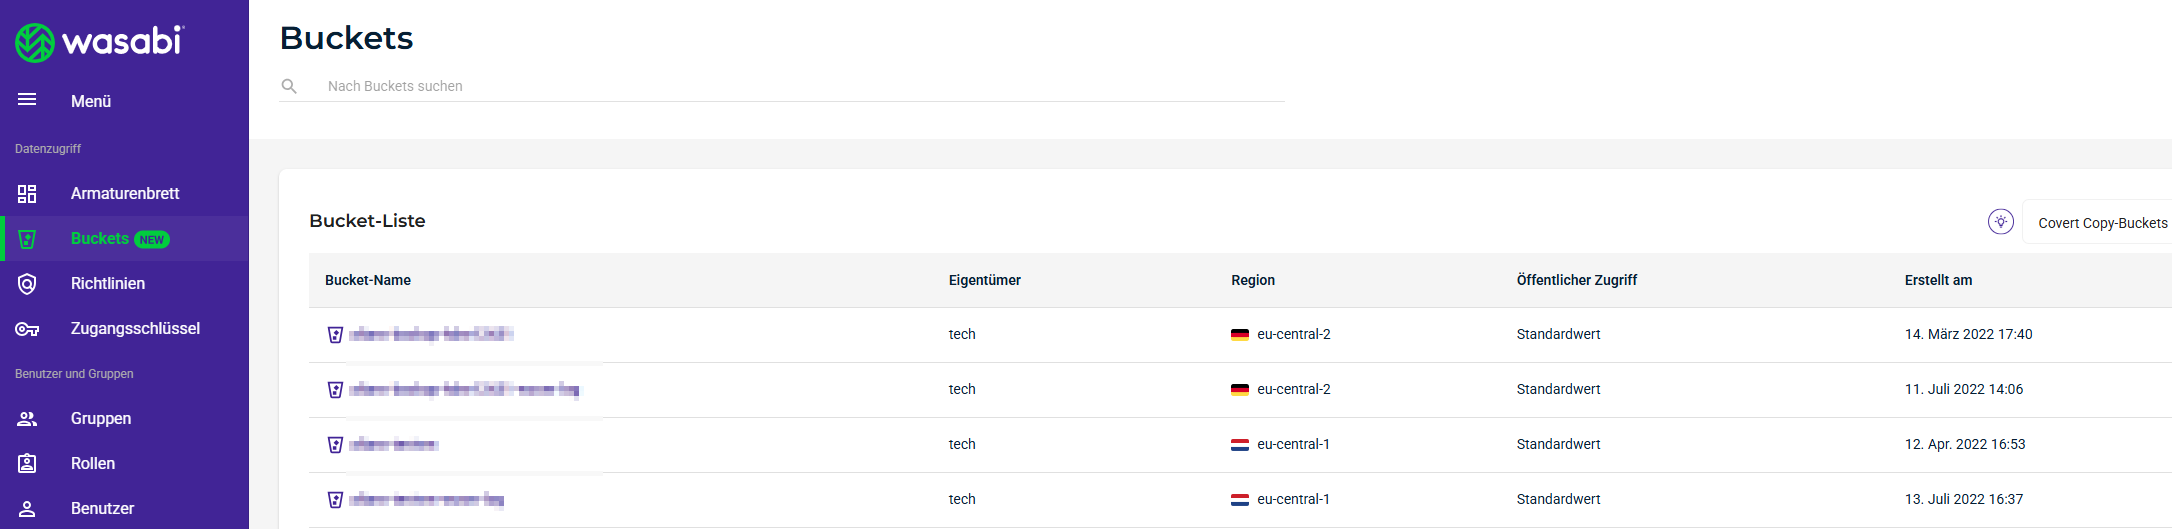Sort by Bucket-Name column header
The width and height of the screenshot is (2172, 529).
point(368,280)
